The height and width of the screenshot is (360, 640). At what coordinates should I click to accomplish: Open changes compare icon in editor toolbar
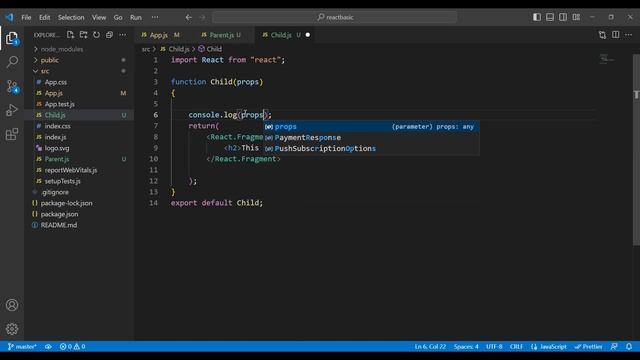pyautogui.click(x=602, y=35)
